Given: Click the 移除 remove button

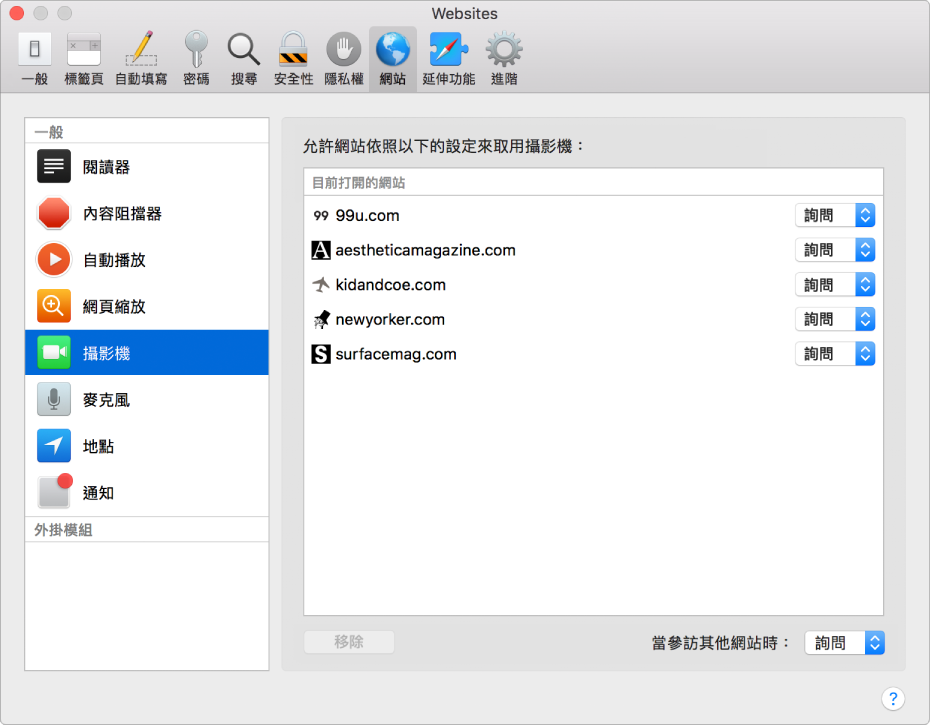Looking at the screenshot, I should [x=349, y=642].
